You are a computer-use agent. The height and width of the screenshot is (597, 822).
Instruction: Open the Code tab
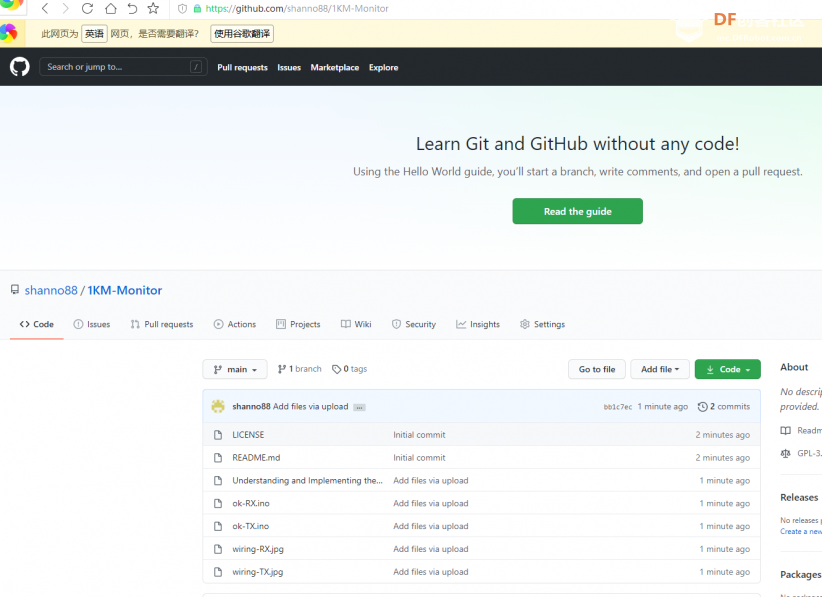tap(37, 324)
